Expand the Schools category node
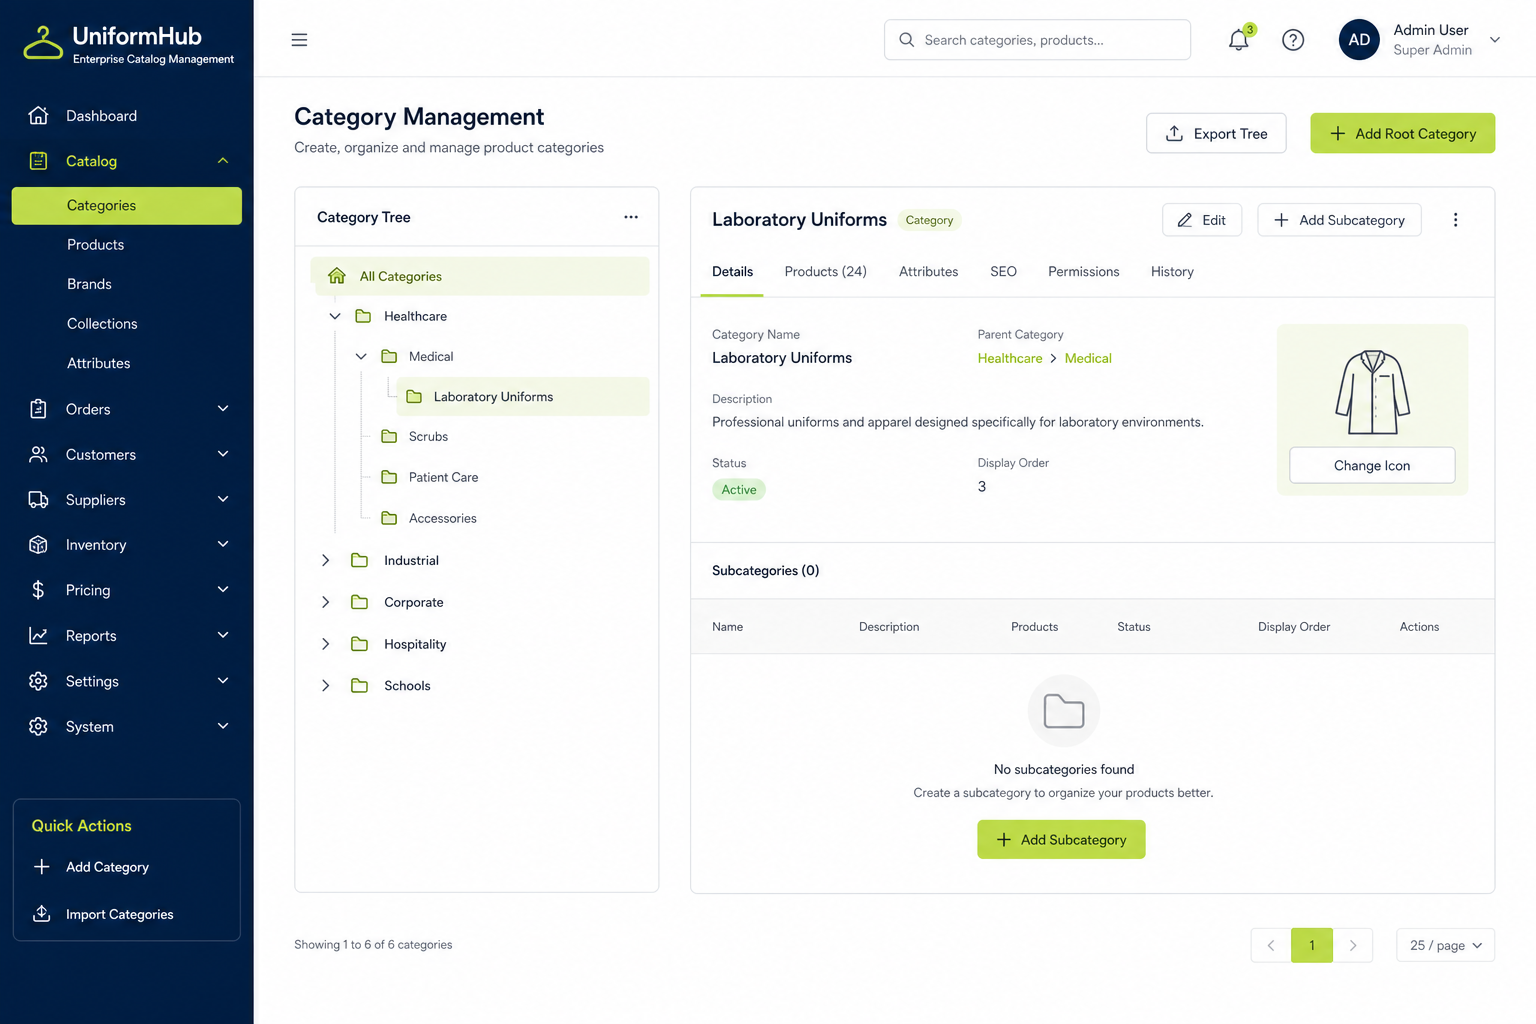Image resolution: width=1536 pixels, height=1024 pixels. [x=325, y=686]
